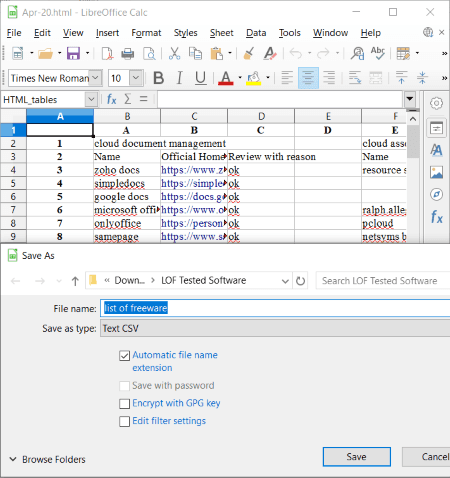Open the font size dropdown

point(136,78)
